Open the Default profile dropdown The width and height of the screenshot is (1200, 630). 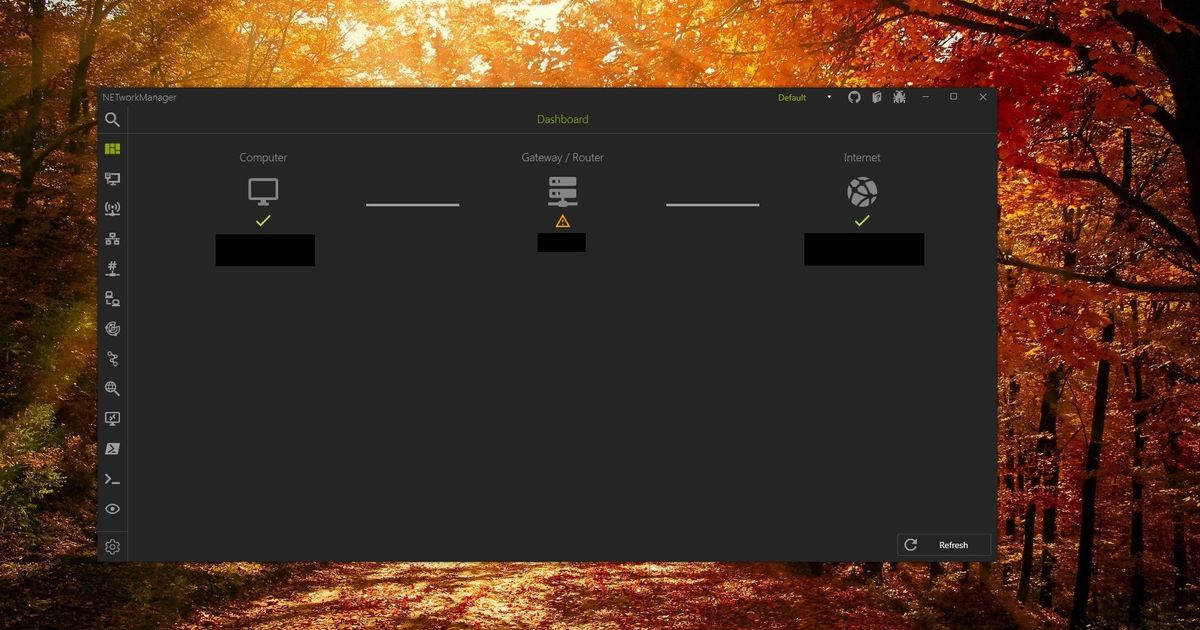coord(801,97)
